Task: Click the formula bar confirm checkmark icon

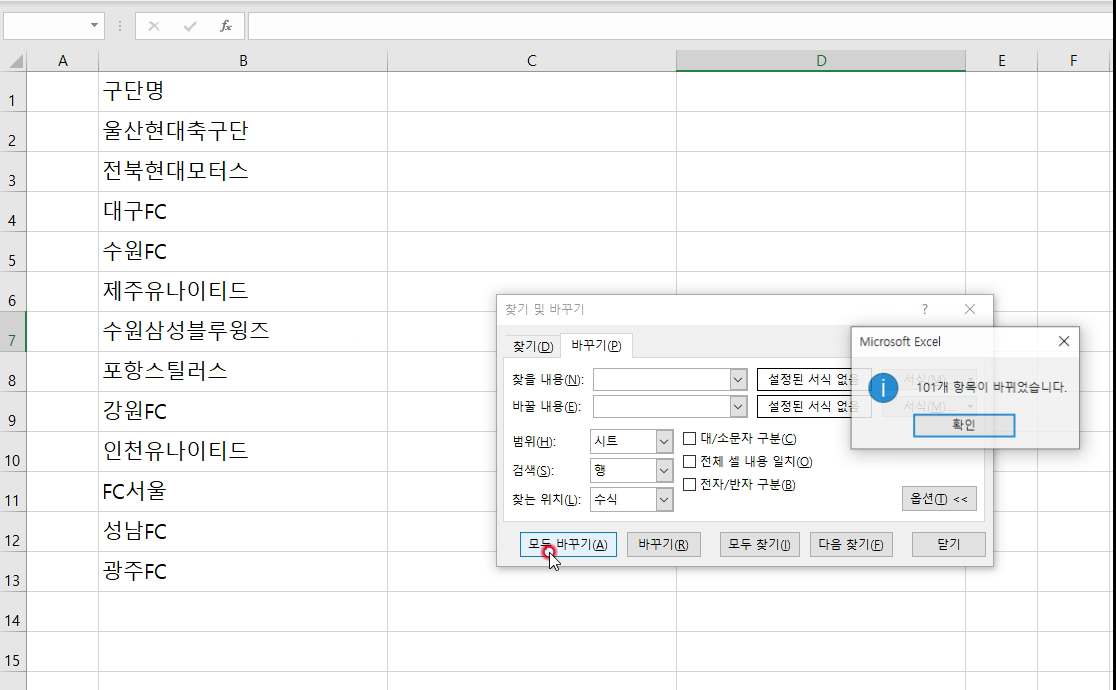Action: pos(190,26)
